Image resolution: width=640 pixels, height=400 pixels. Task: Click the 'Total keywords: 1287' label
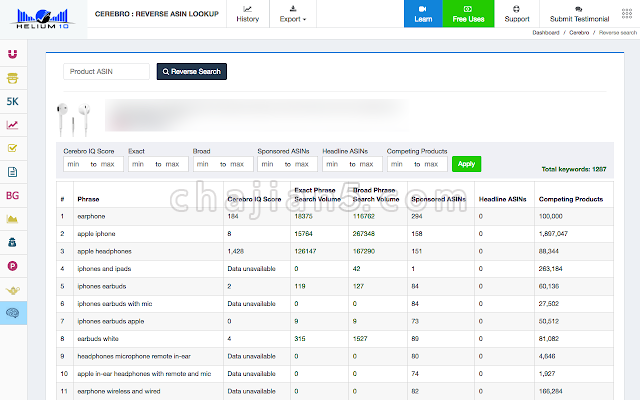[573, 169]
